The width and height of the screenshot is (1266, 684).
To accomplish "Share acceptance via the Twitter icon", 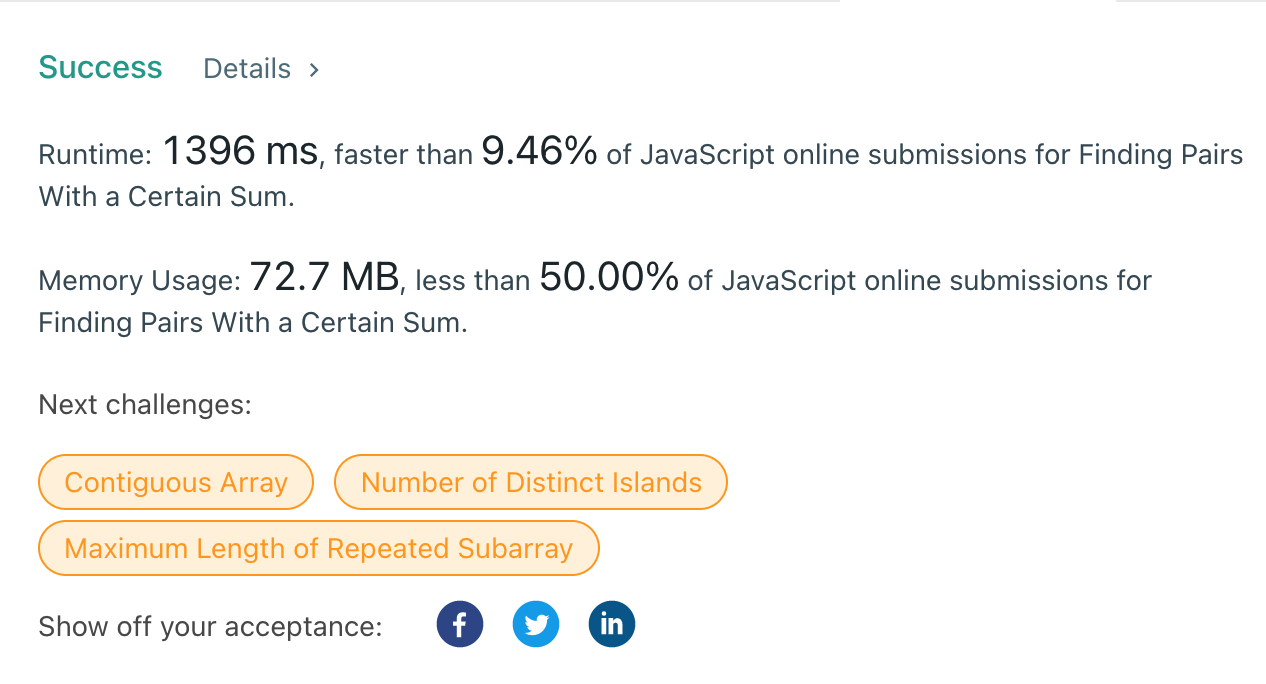I will coord(536,625).
